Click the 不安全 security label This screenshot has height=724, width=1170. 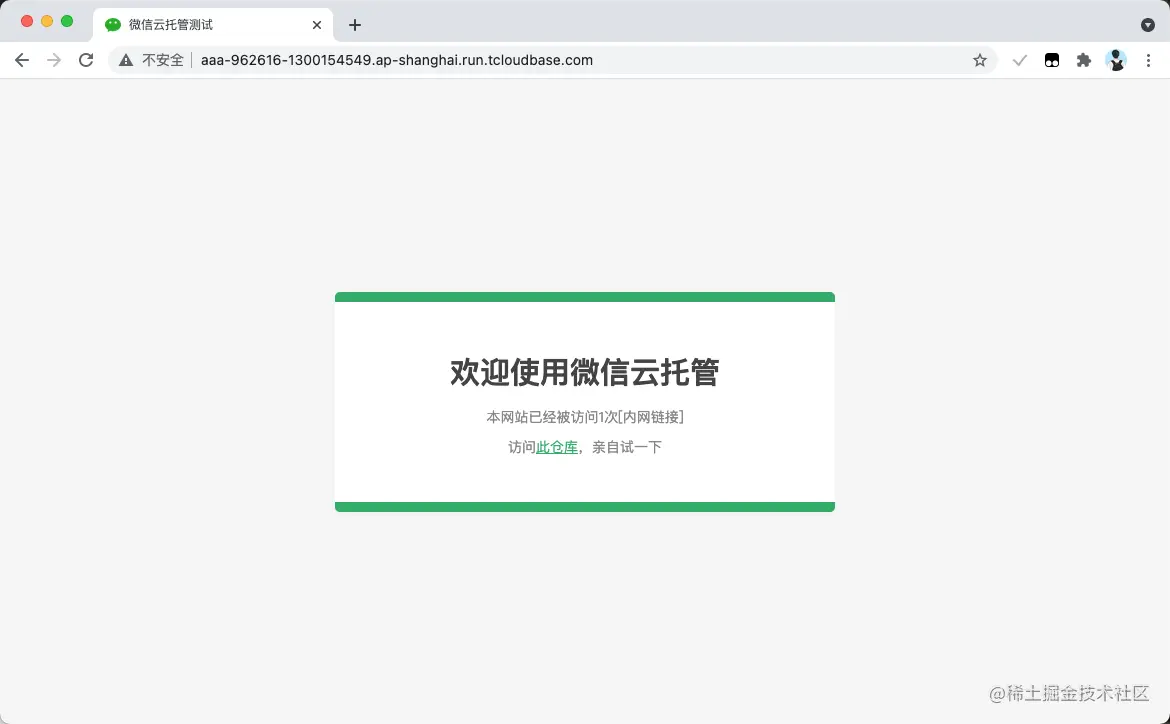[163, 60]
